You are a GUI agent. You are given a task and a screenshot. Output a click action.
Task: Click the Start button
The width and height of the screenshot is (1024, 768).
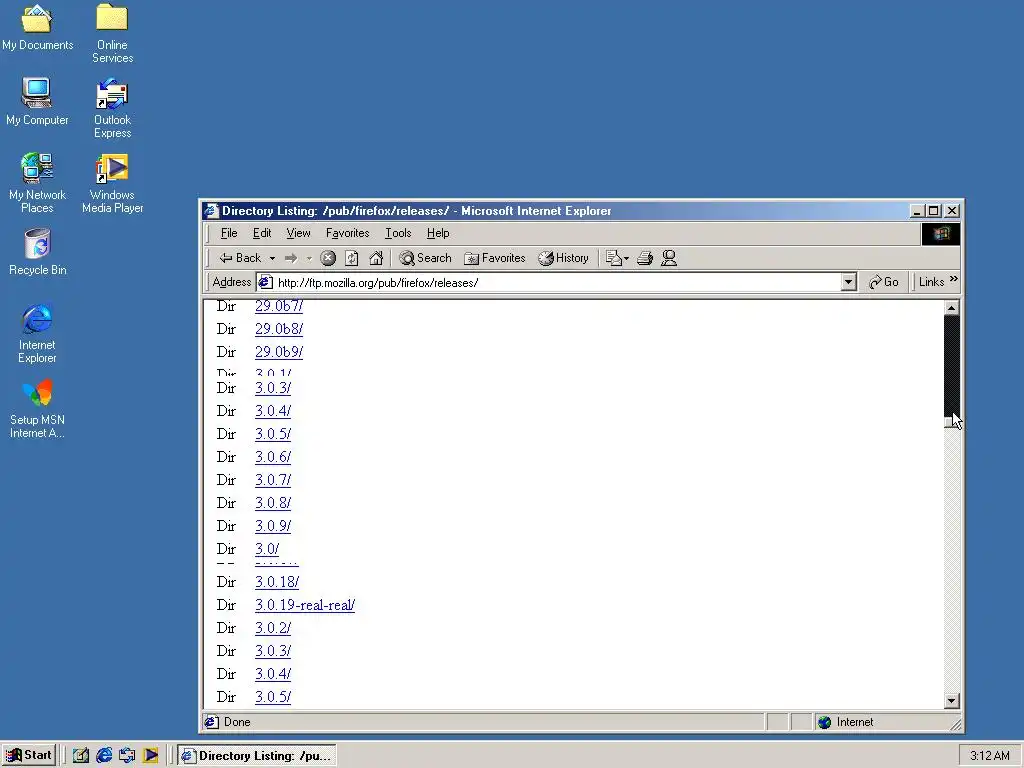point(29,755)
